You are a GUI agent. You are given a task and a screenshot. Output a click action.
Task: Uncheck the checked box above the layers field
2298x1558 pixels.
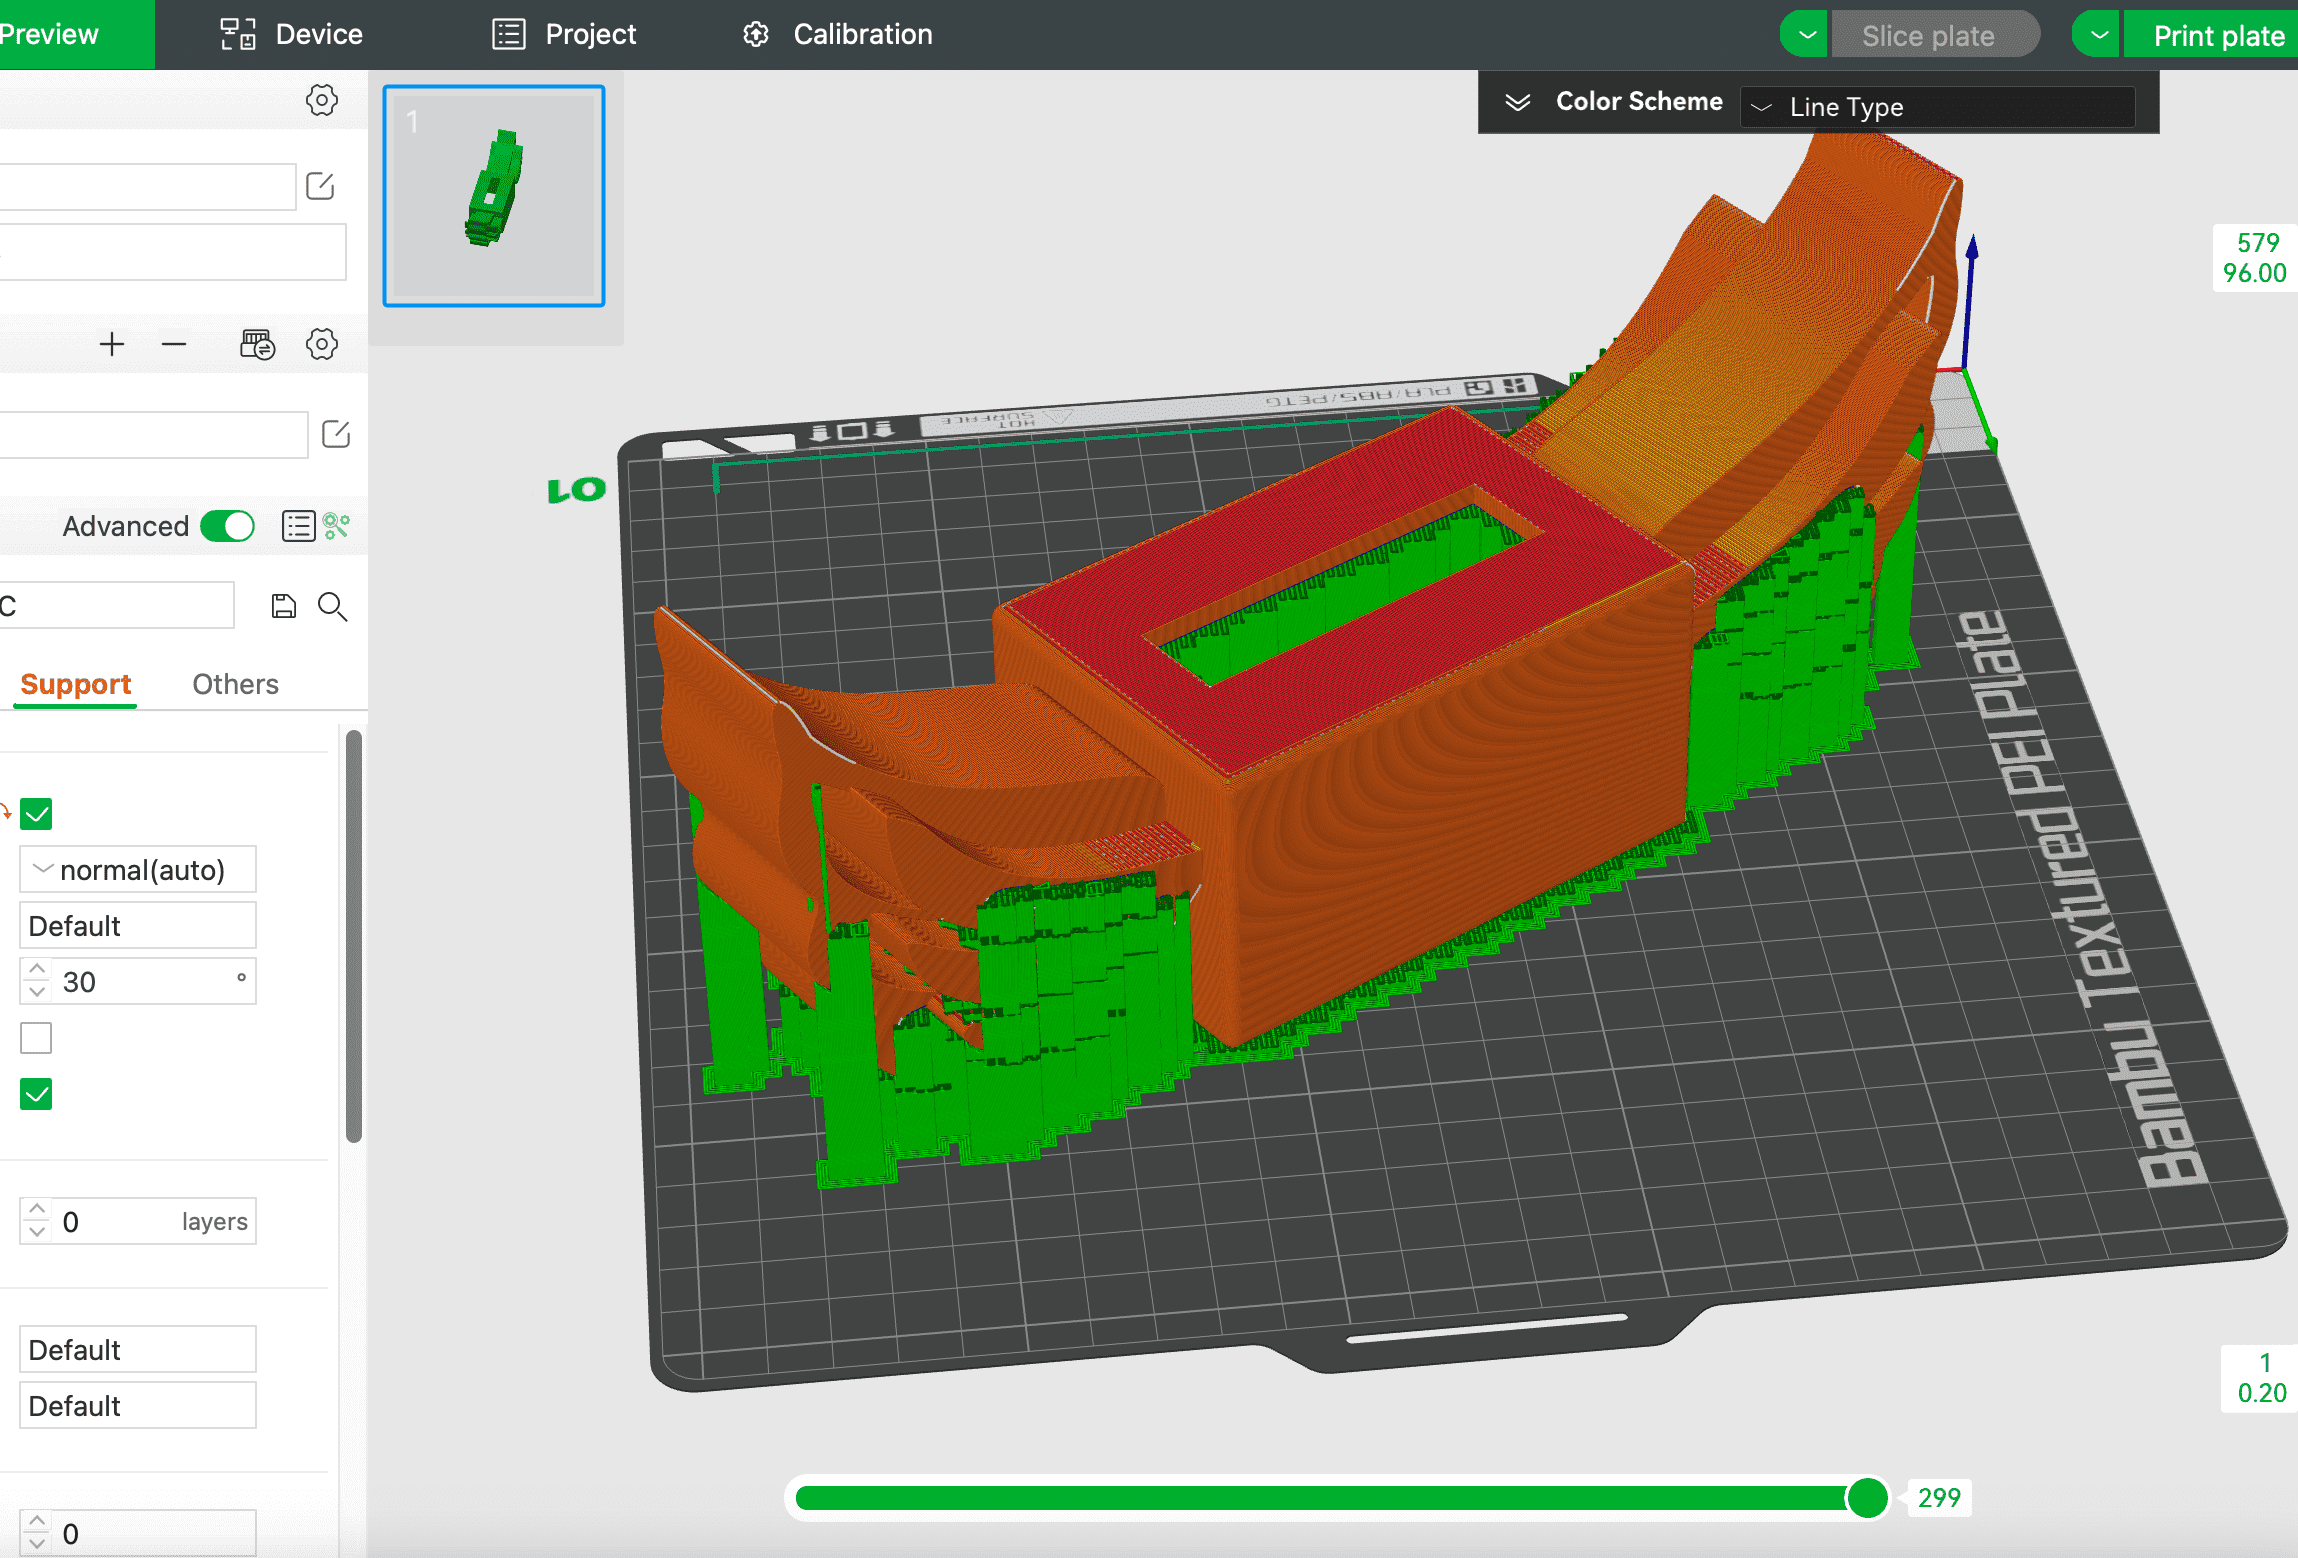pyautogui.click(x=36, y=1094)
